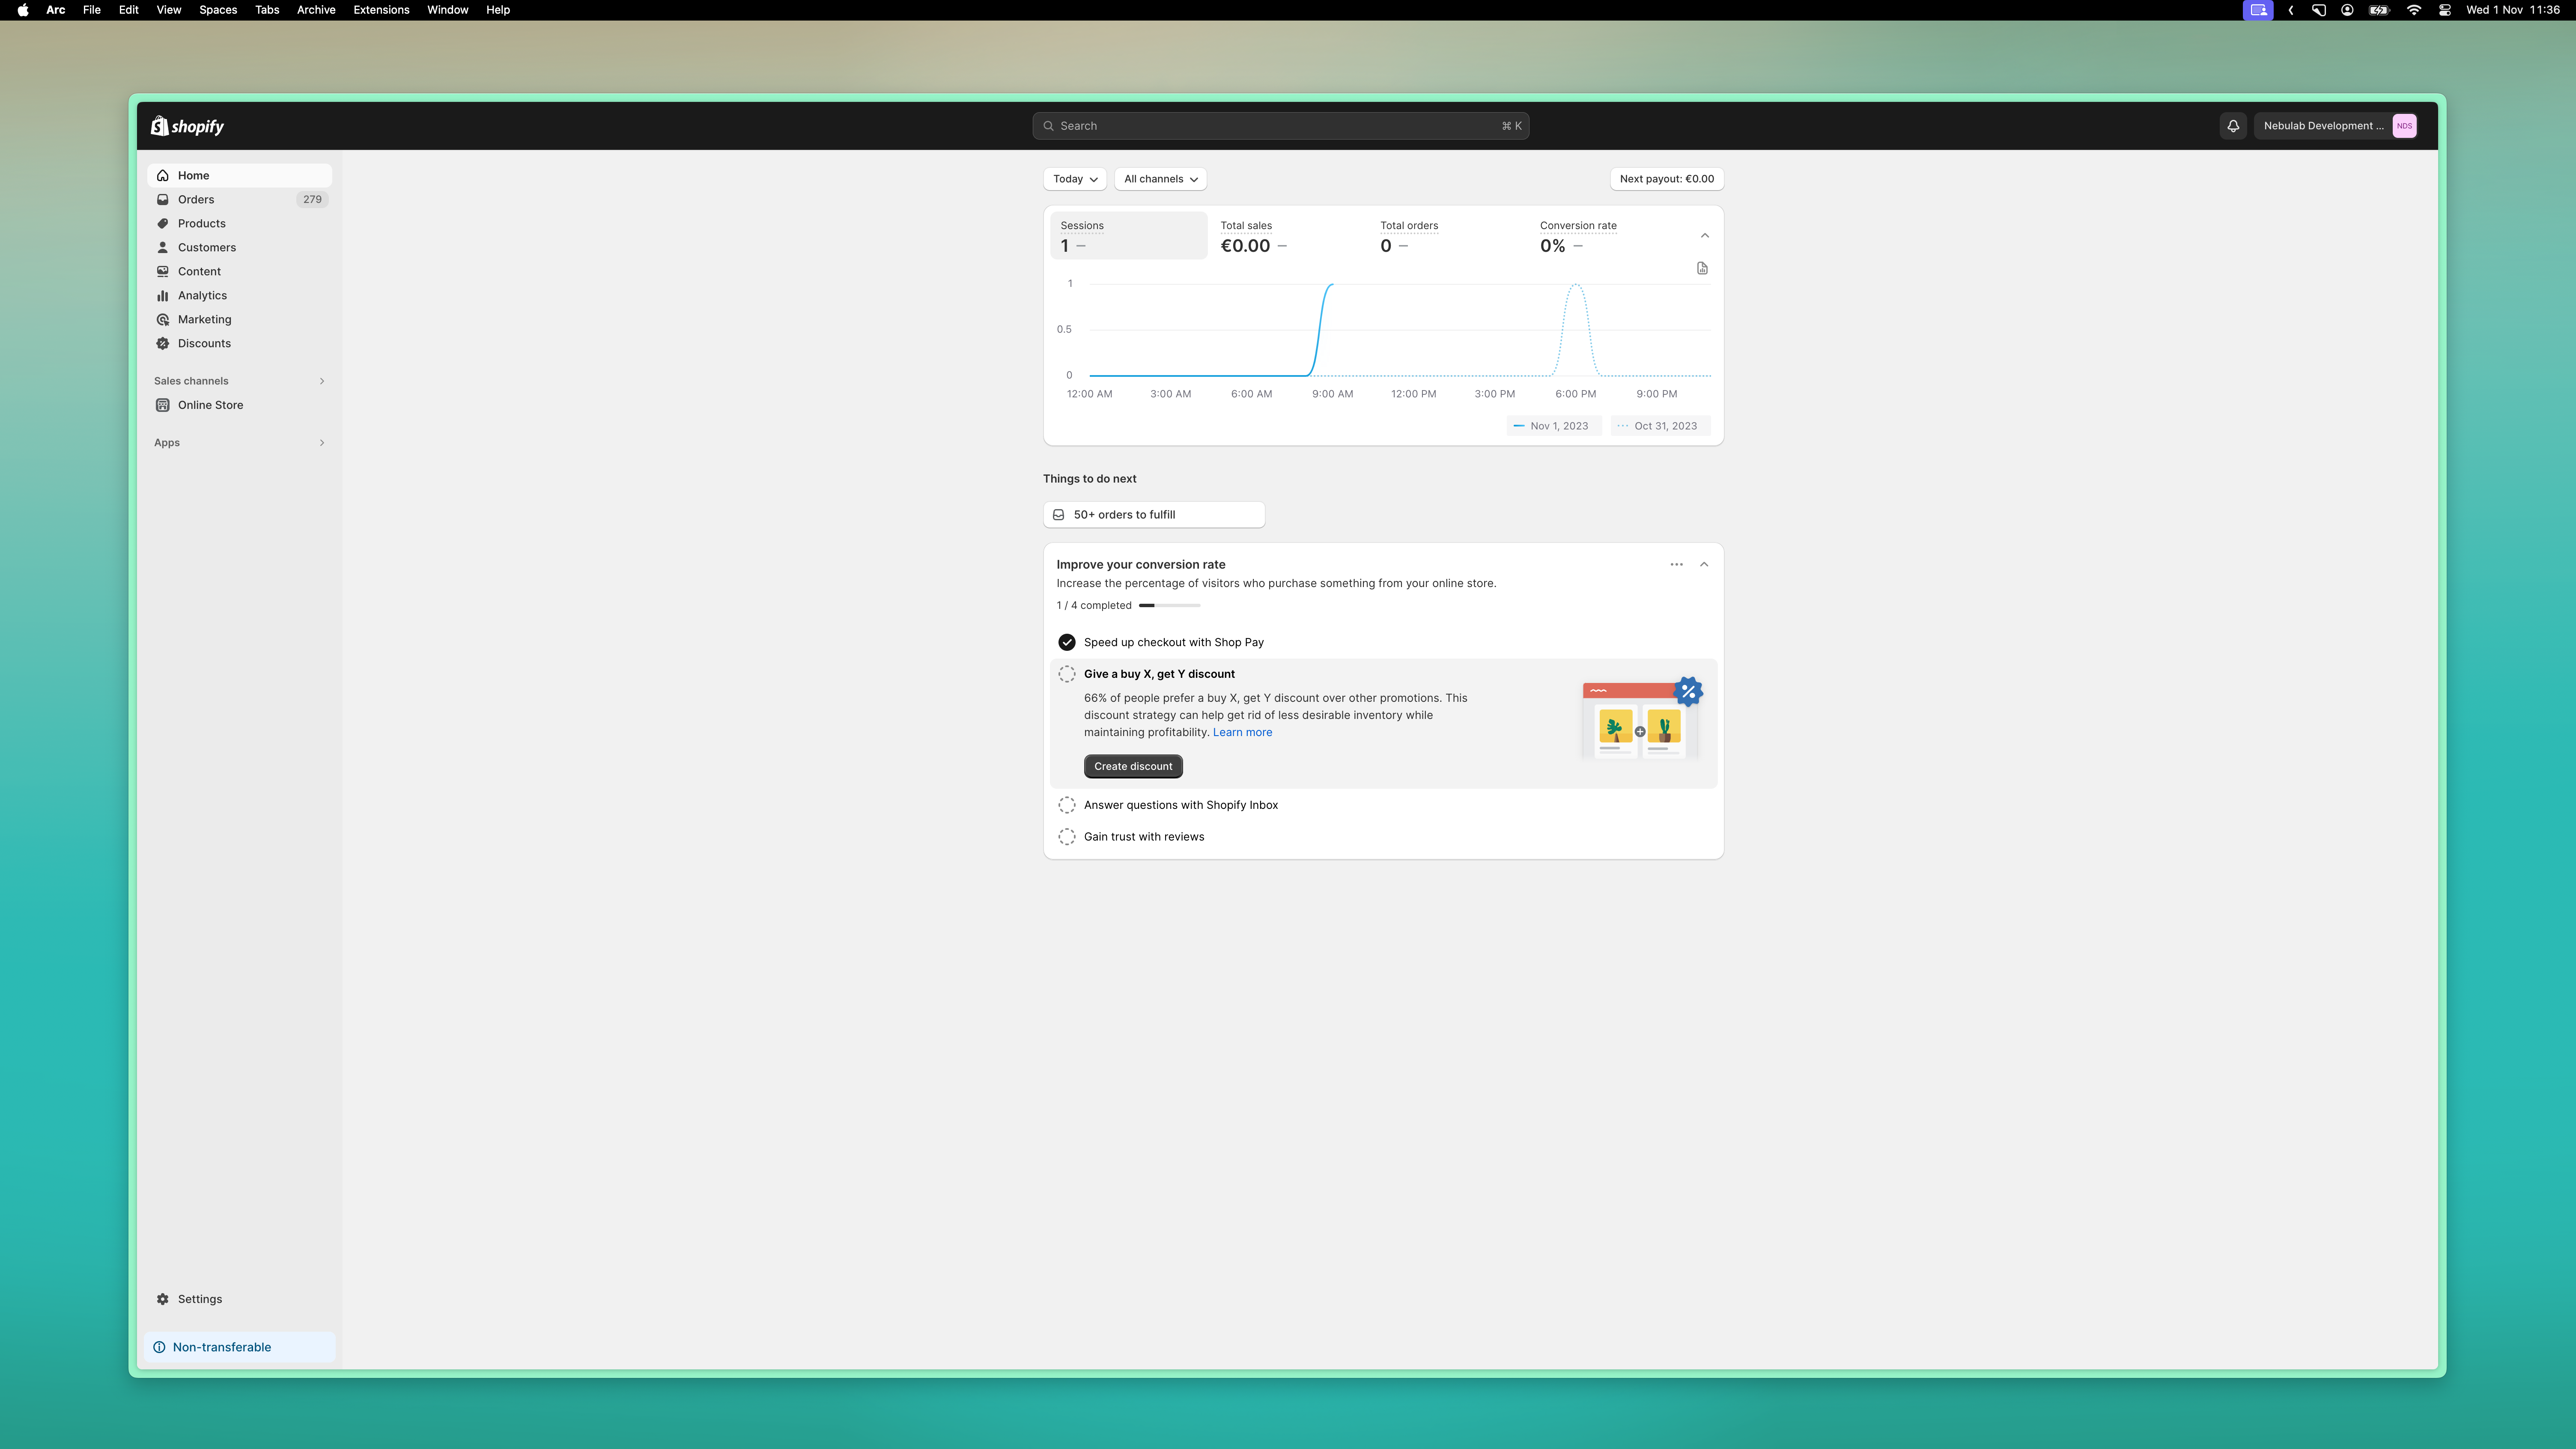This screenshot has height=1449, width=2576.
Task: Click the purple screen sharing icon in the menu bar
Action: coord(2258,10)
